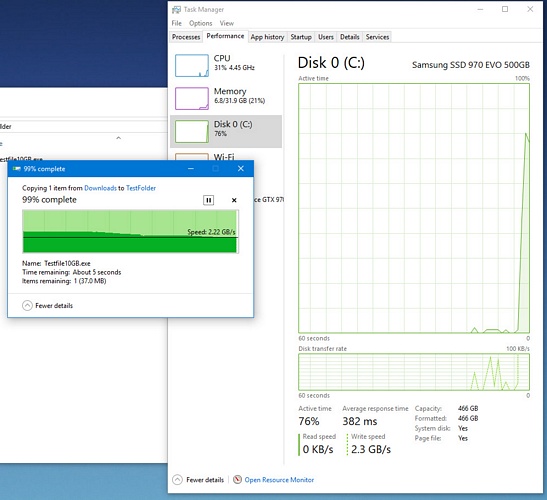Open the Services tab

coord(377,37)
